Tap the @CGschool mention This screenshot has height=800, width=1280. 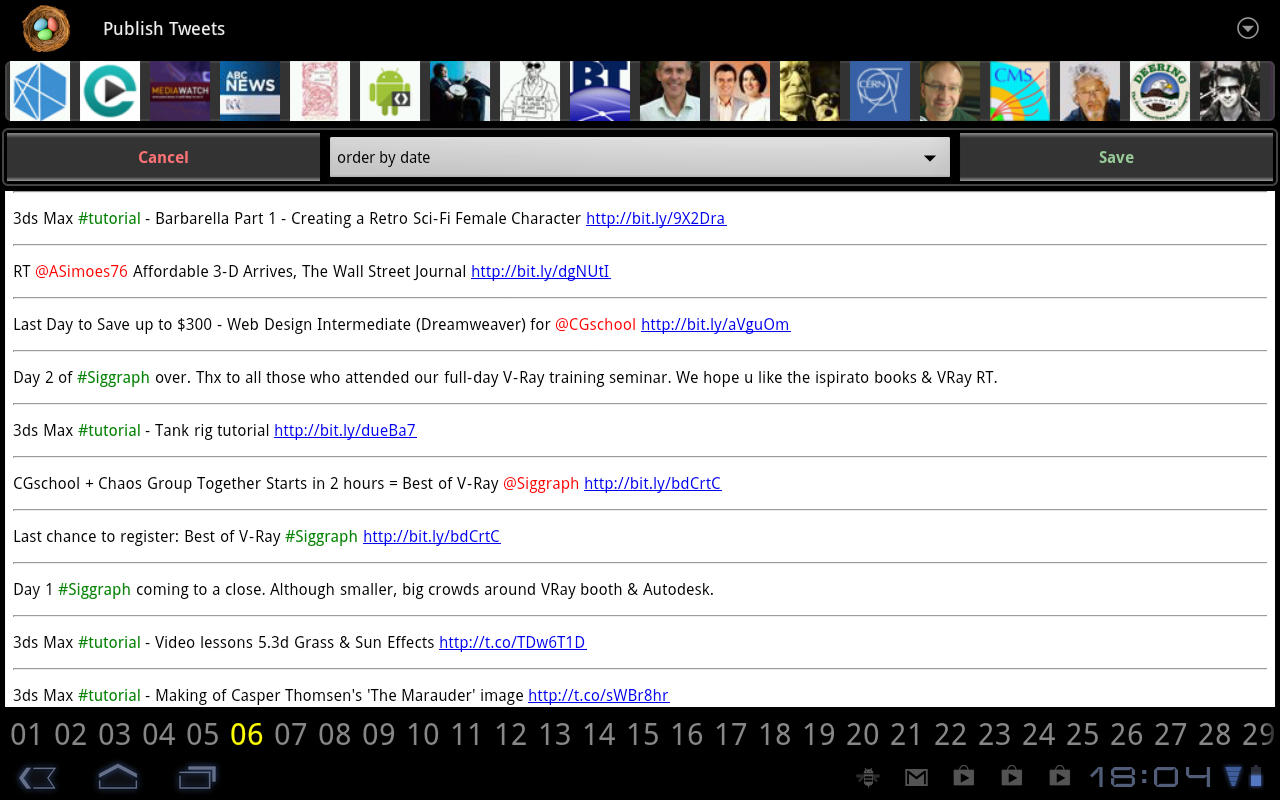pyautogui.click(x=596, y=324)
